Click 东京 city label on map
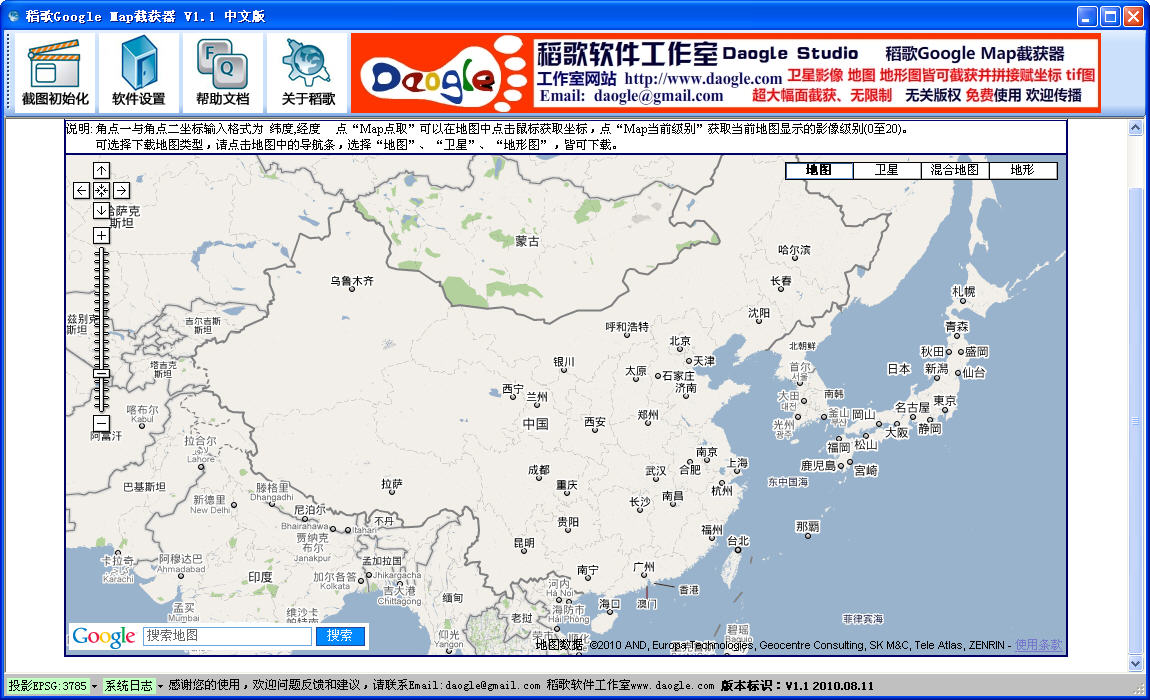1150x700 pixels. pyautogui.click(x=945, y=400)
